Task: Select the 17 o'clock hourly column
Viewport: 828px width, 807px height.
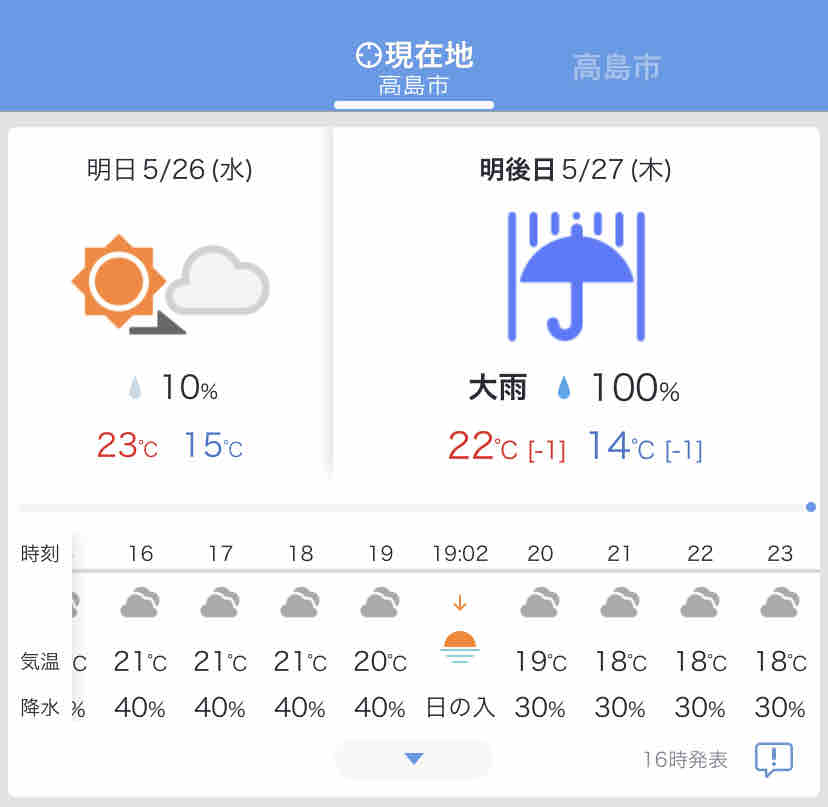Action: click(x=220, y=630)
